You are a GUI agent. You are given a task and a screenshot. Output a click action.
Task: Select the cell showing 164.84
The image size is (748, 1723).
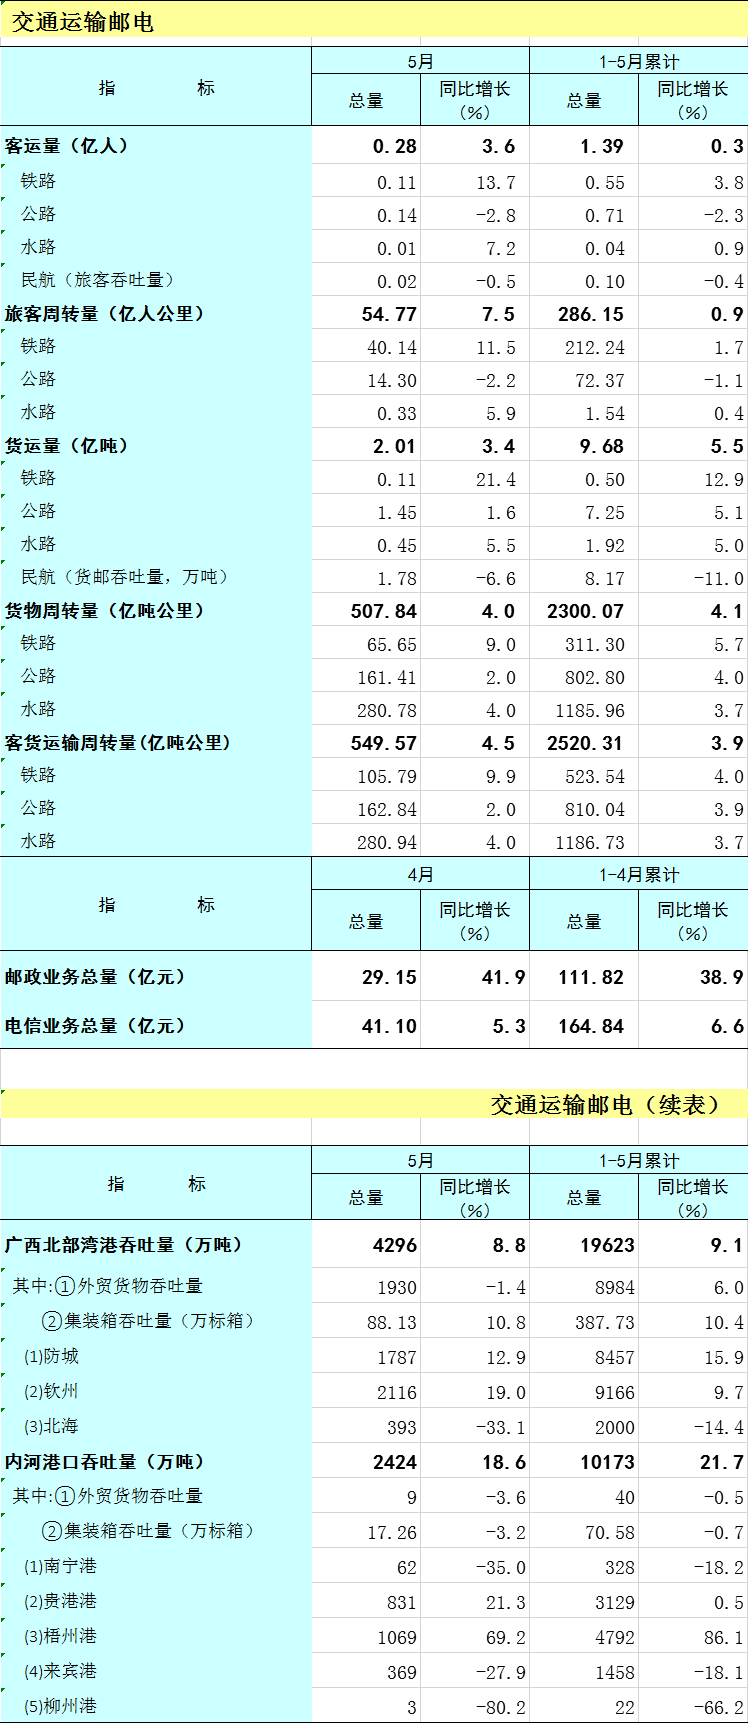pos(591,1026)
